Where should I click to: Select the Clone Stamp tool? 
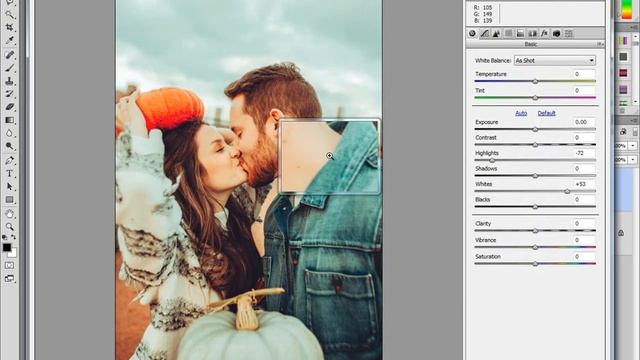tap(9, 81)
